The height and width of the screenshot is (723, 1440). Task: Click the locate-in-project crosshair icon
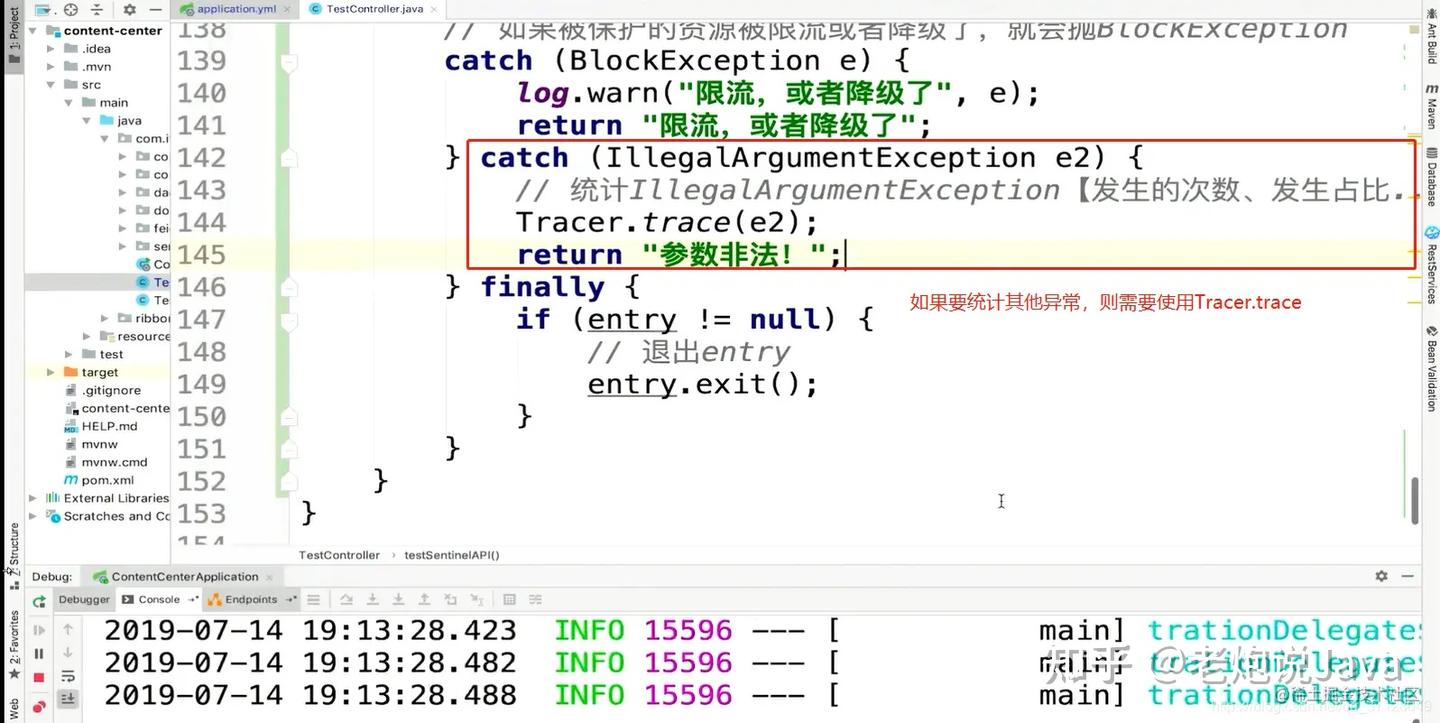(71, 10)
